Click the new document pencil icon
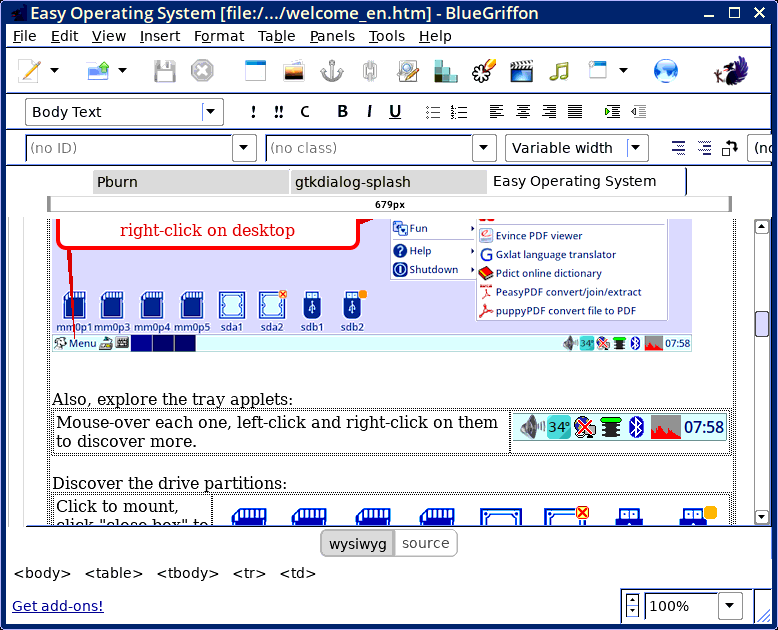 [x=29, y=71]
